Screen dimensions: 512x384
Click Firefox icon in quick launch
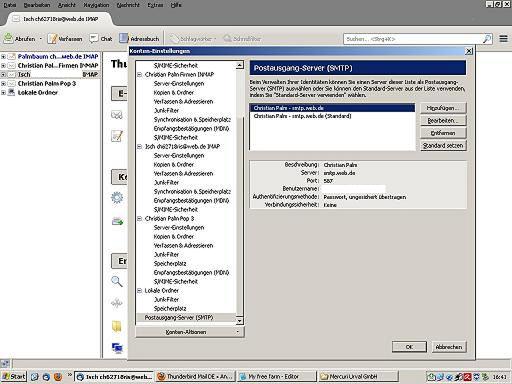tap(58, 377)
